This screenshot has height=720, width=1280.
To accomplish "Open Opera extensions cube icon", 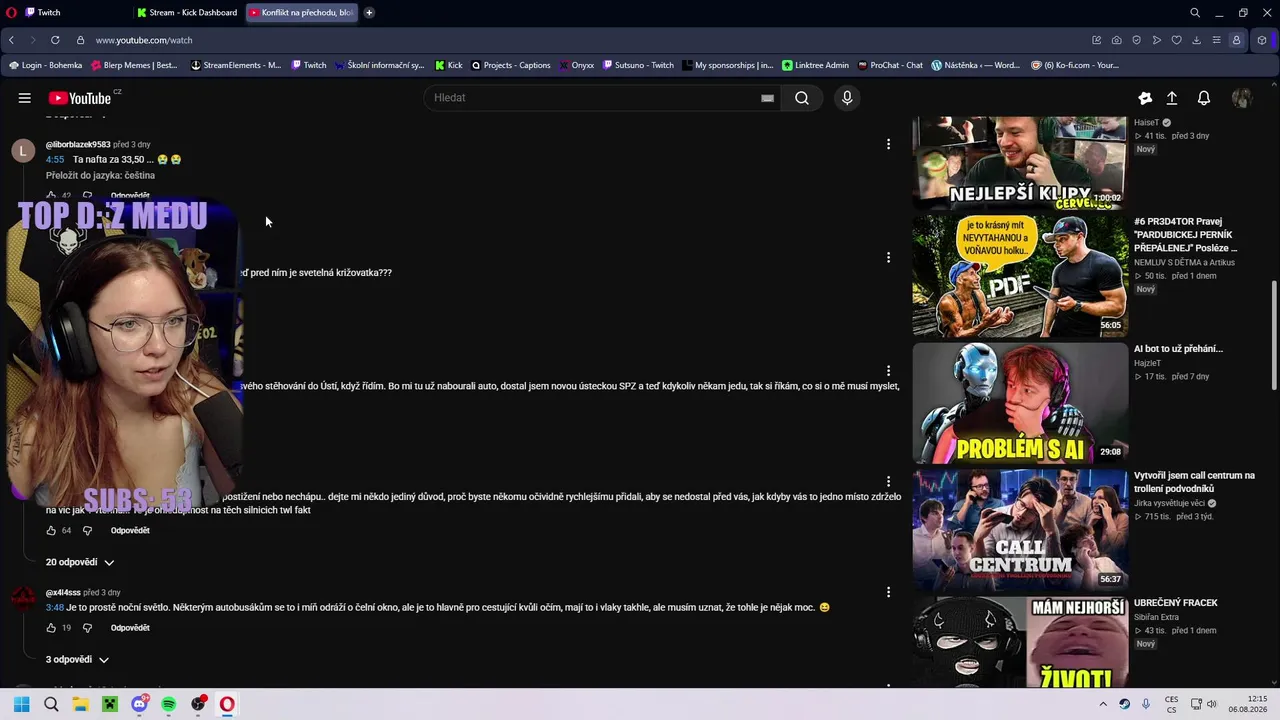I will point(1262,40).
